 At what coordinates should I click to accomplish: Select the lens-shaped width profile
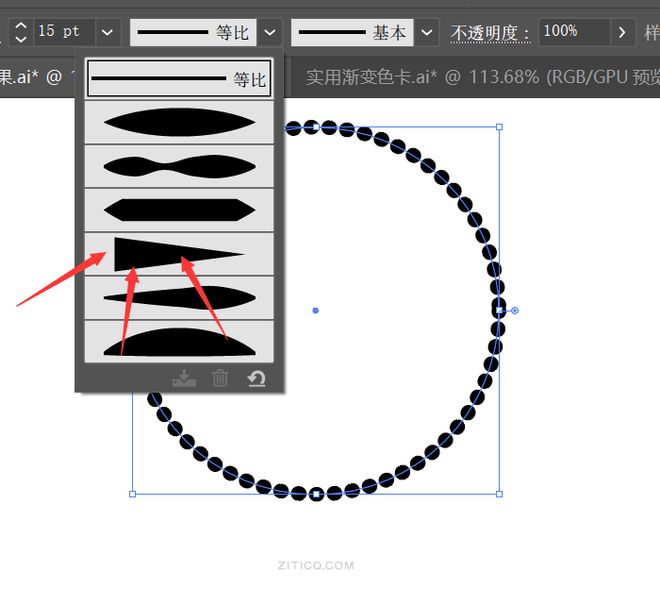click(179, 122)
